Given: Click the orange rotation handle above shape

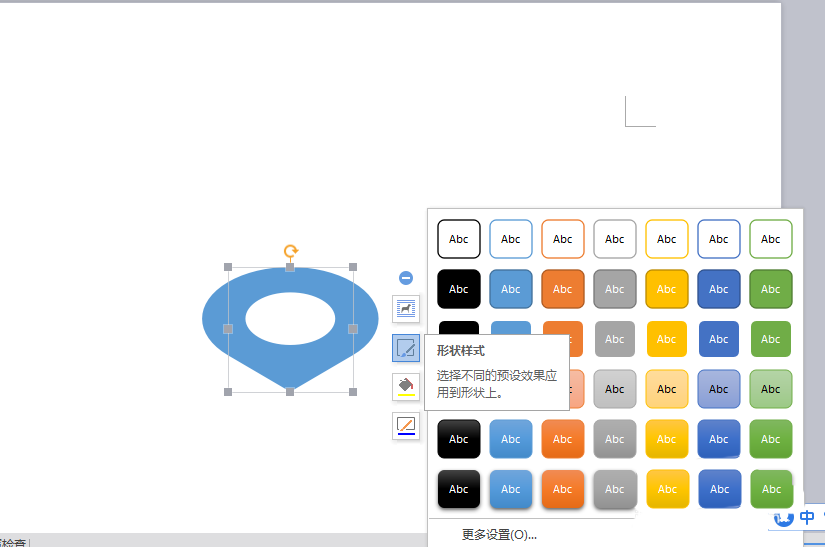Looking at the screenshot, I should (290, 251).
